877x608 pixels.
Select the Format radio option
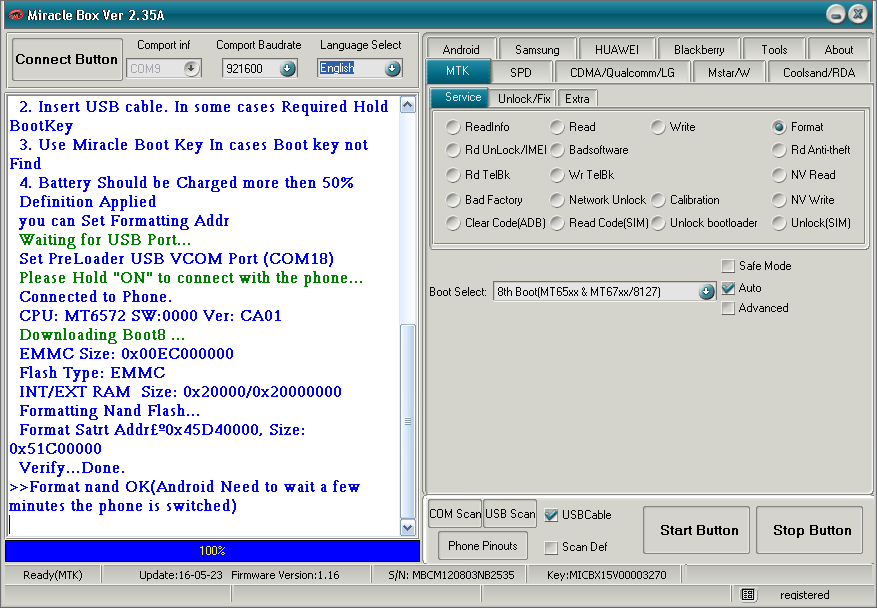pos(779,128)
